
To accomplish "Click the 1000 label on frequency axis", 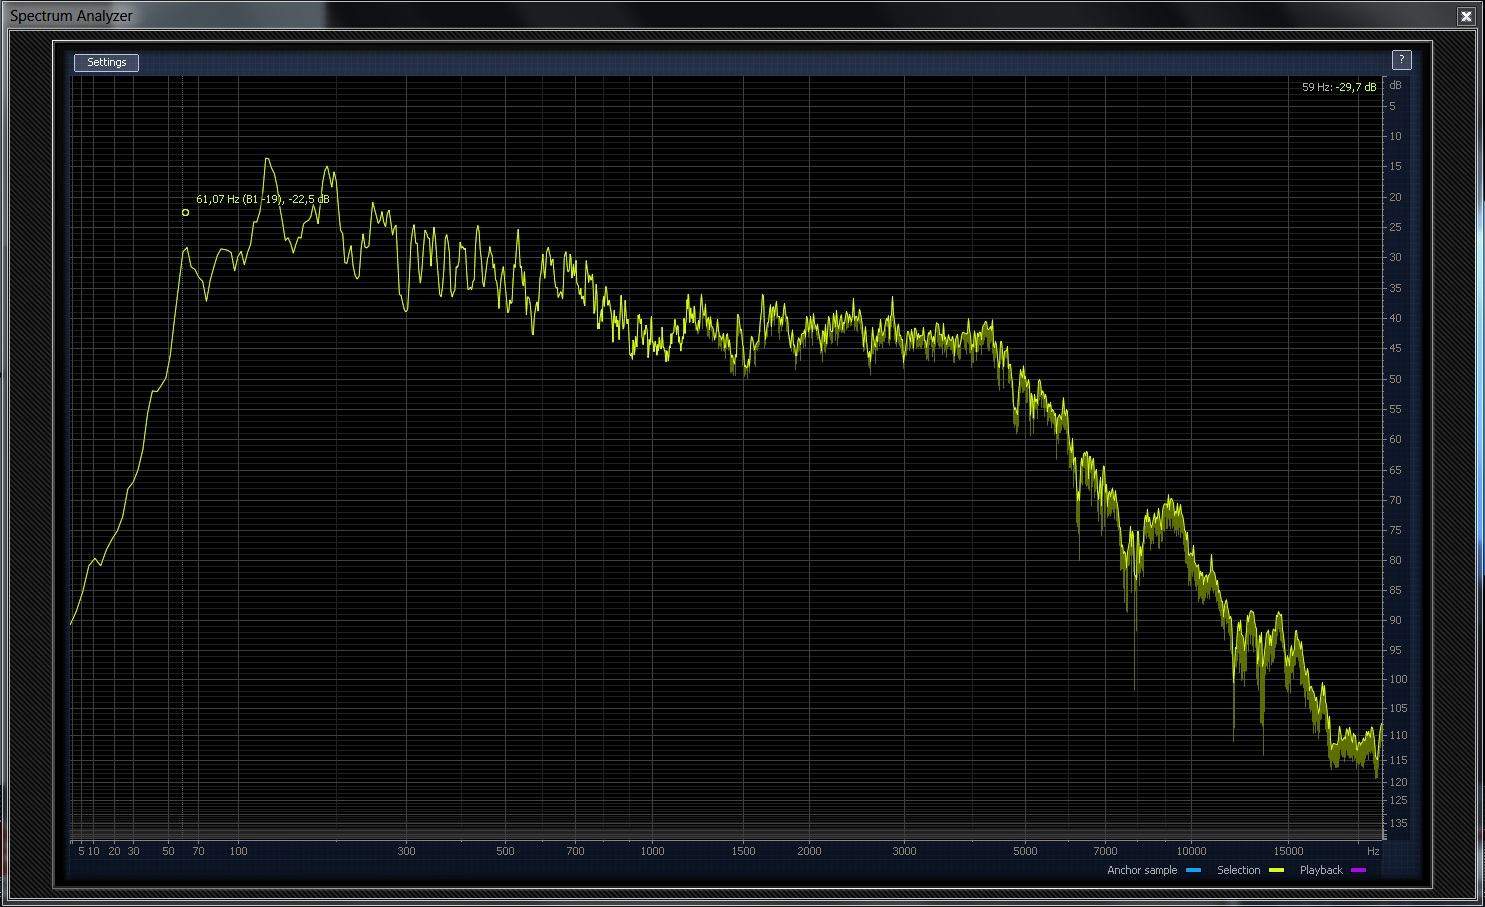I will pos(652,851).
